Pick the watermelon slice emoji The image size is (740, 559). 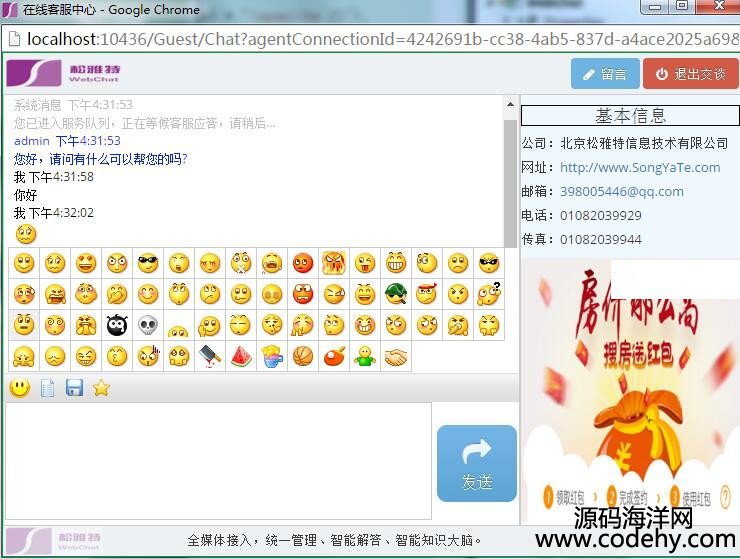(x=241, y=357)
